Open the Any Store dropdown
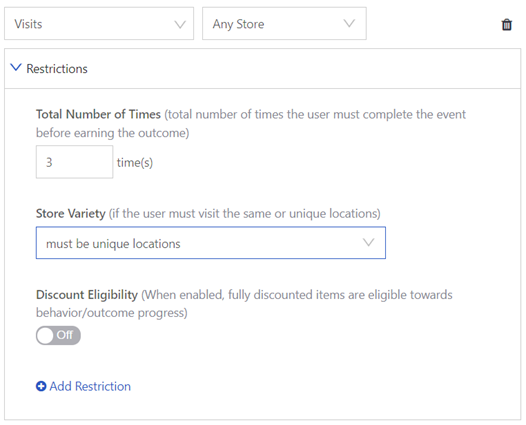 (x=284, y=24)
